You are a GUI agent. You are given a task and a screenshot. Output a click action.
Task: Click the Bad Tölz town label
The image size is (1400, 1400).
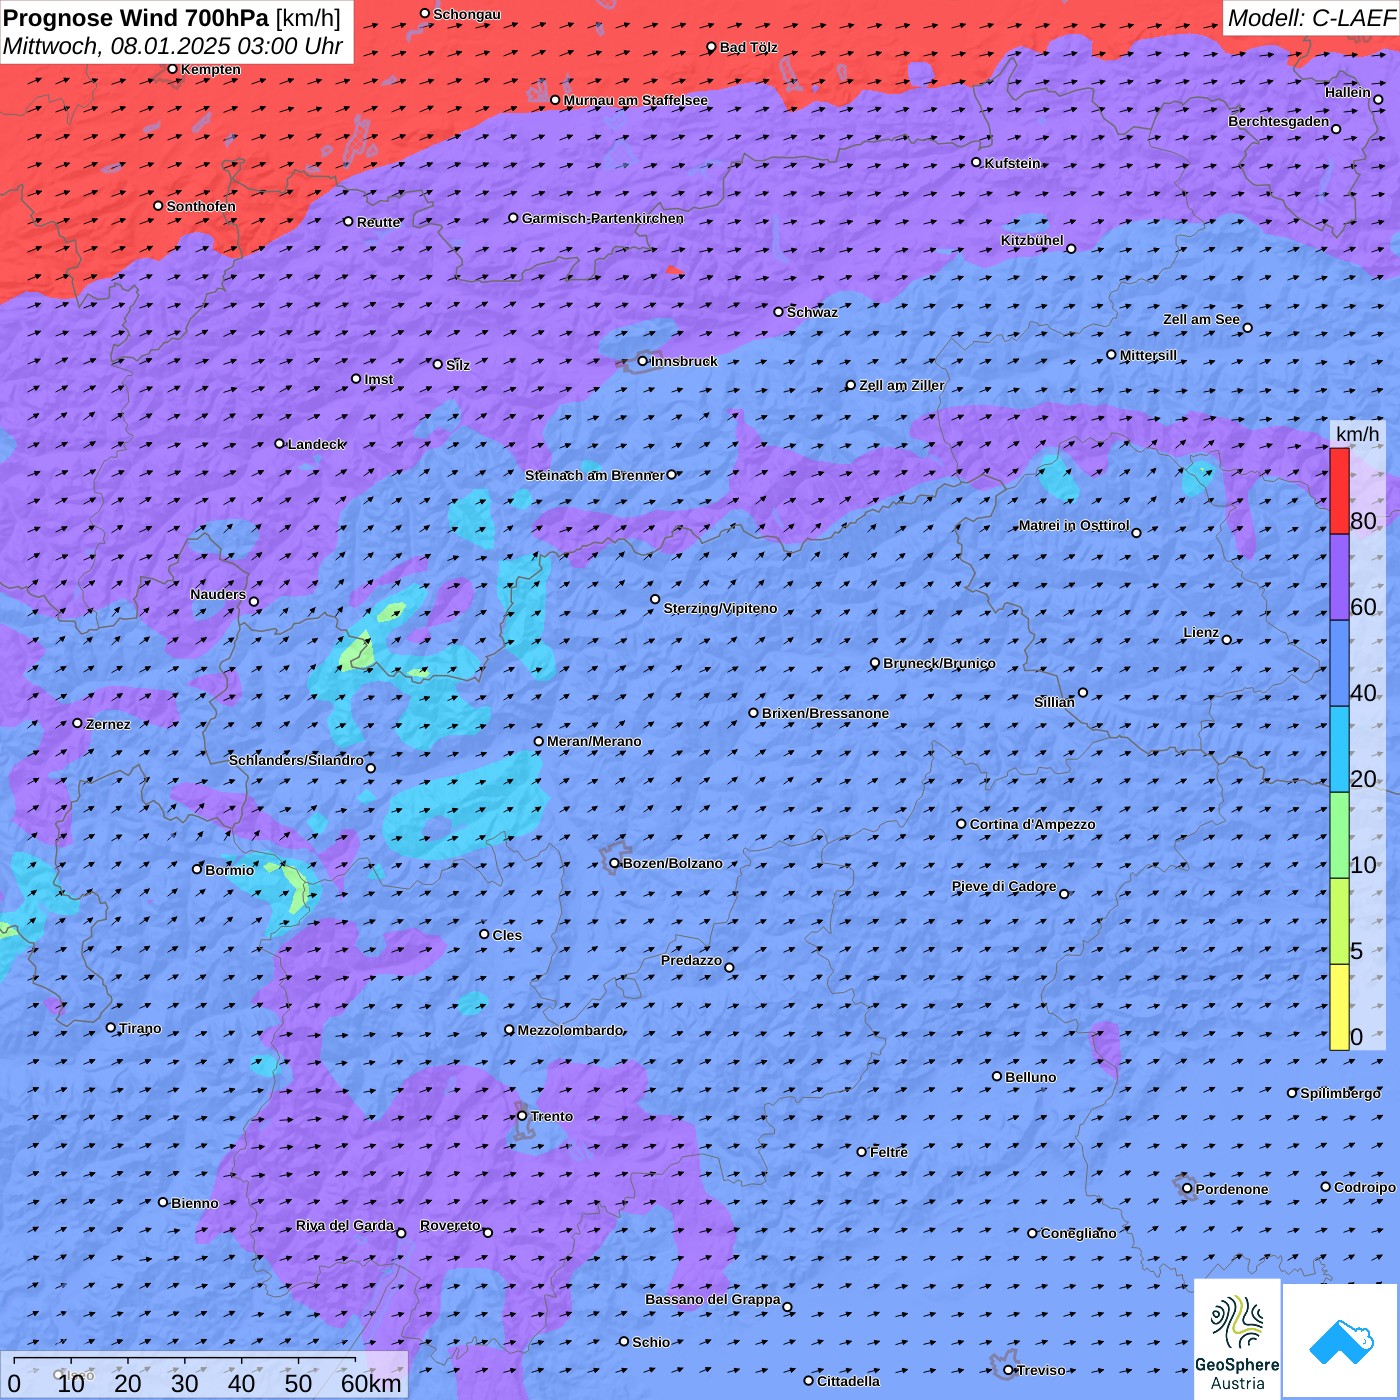click(x=748, y=47)
